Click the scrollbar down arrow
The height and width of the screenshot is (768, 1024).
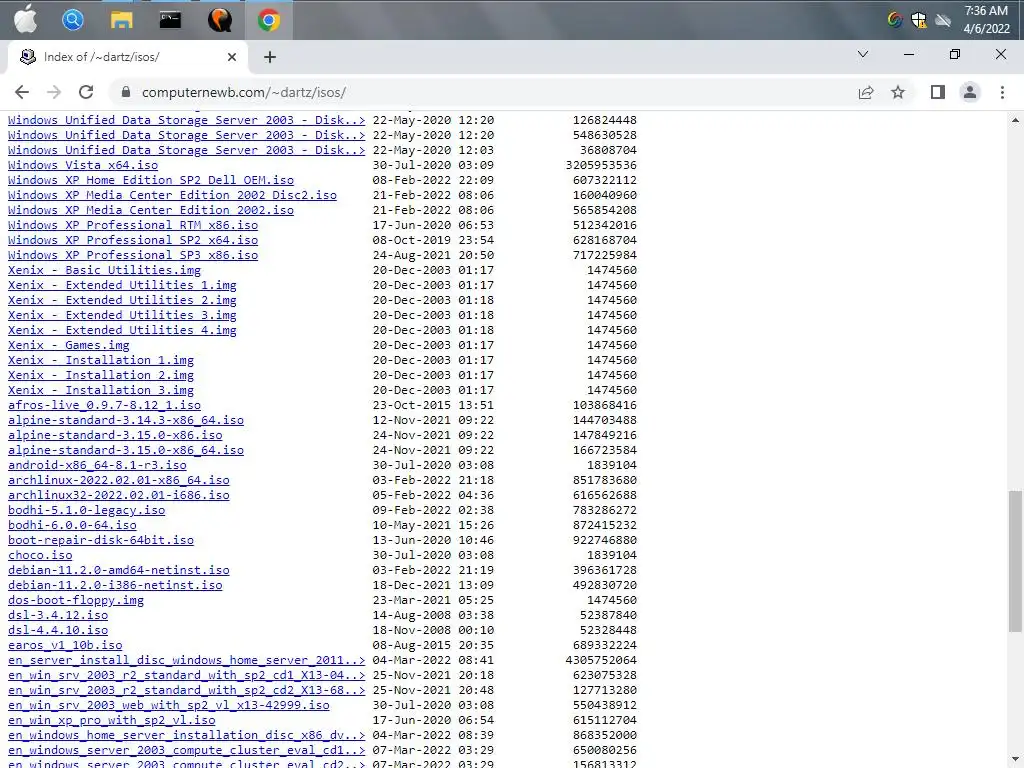tap(1015, 760)
